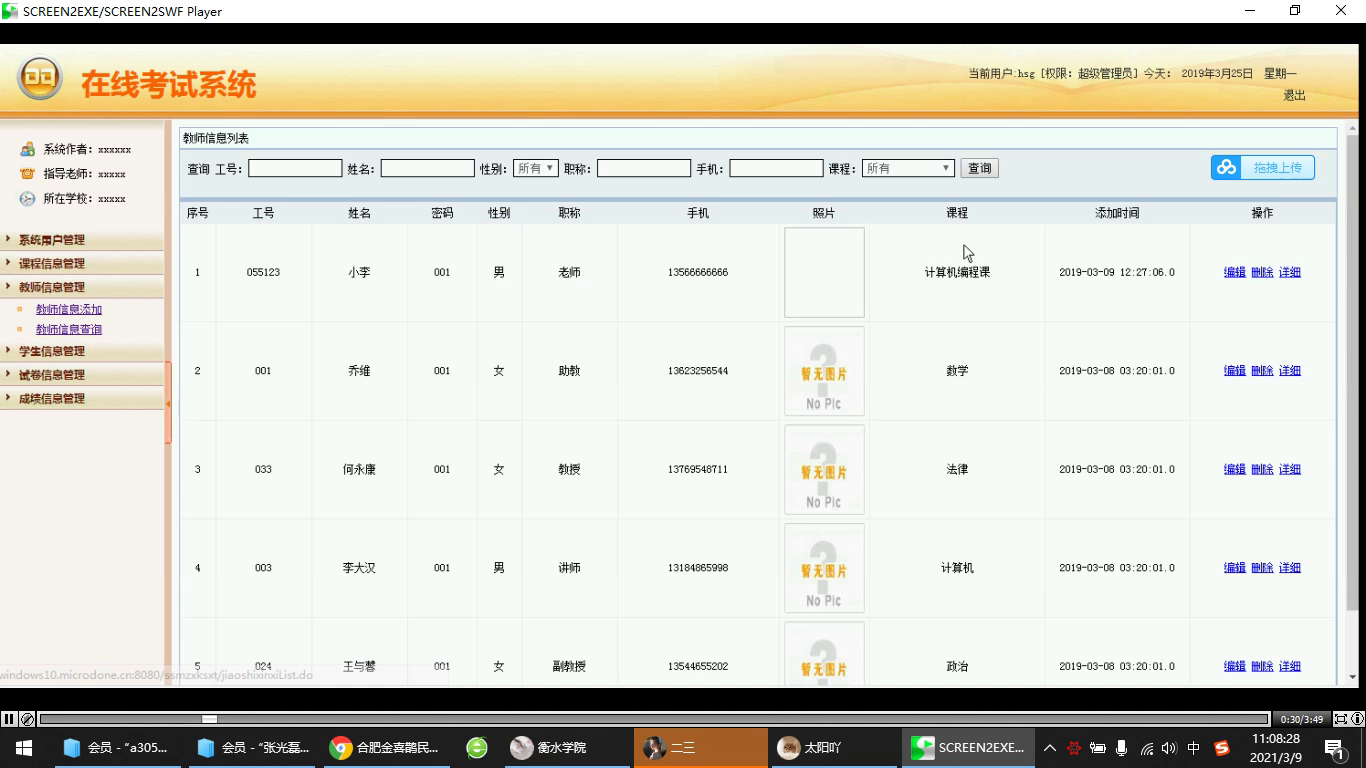Click 删除 for teacher 李大汉

(x=1262, y=568)
